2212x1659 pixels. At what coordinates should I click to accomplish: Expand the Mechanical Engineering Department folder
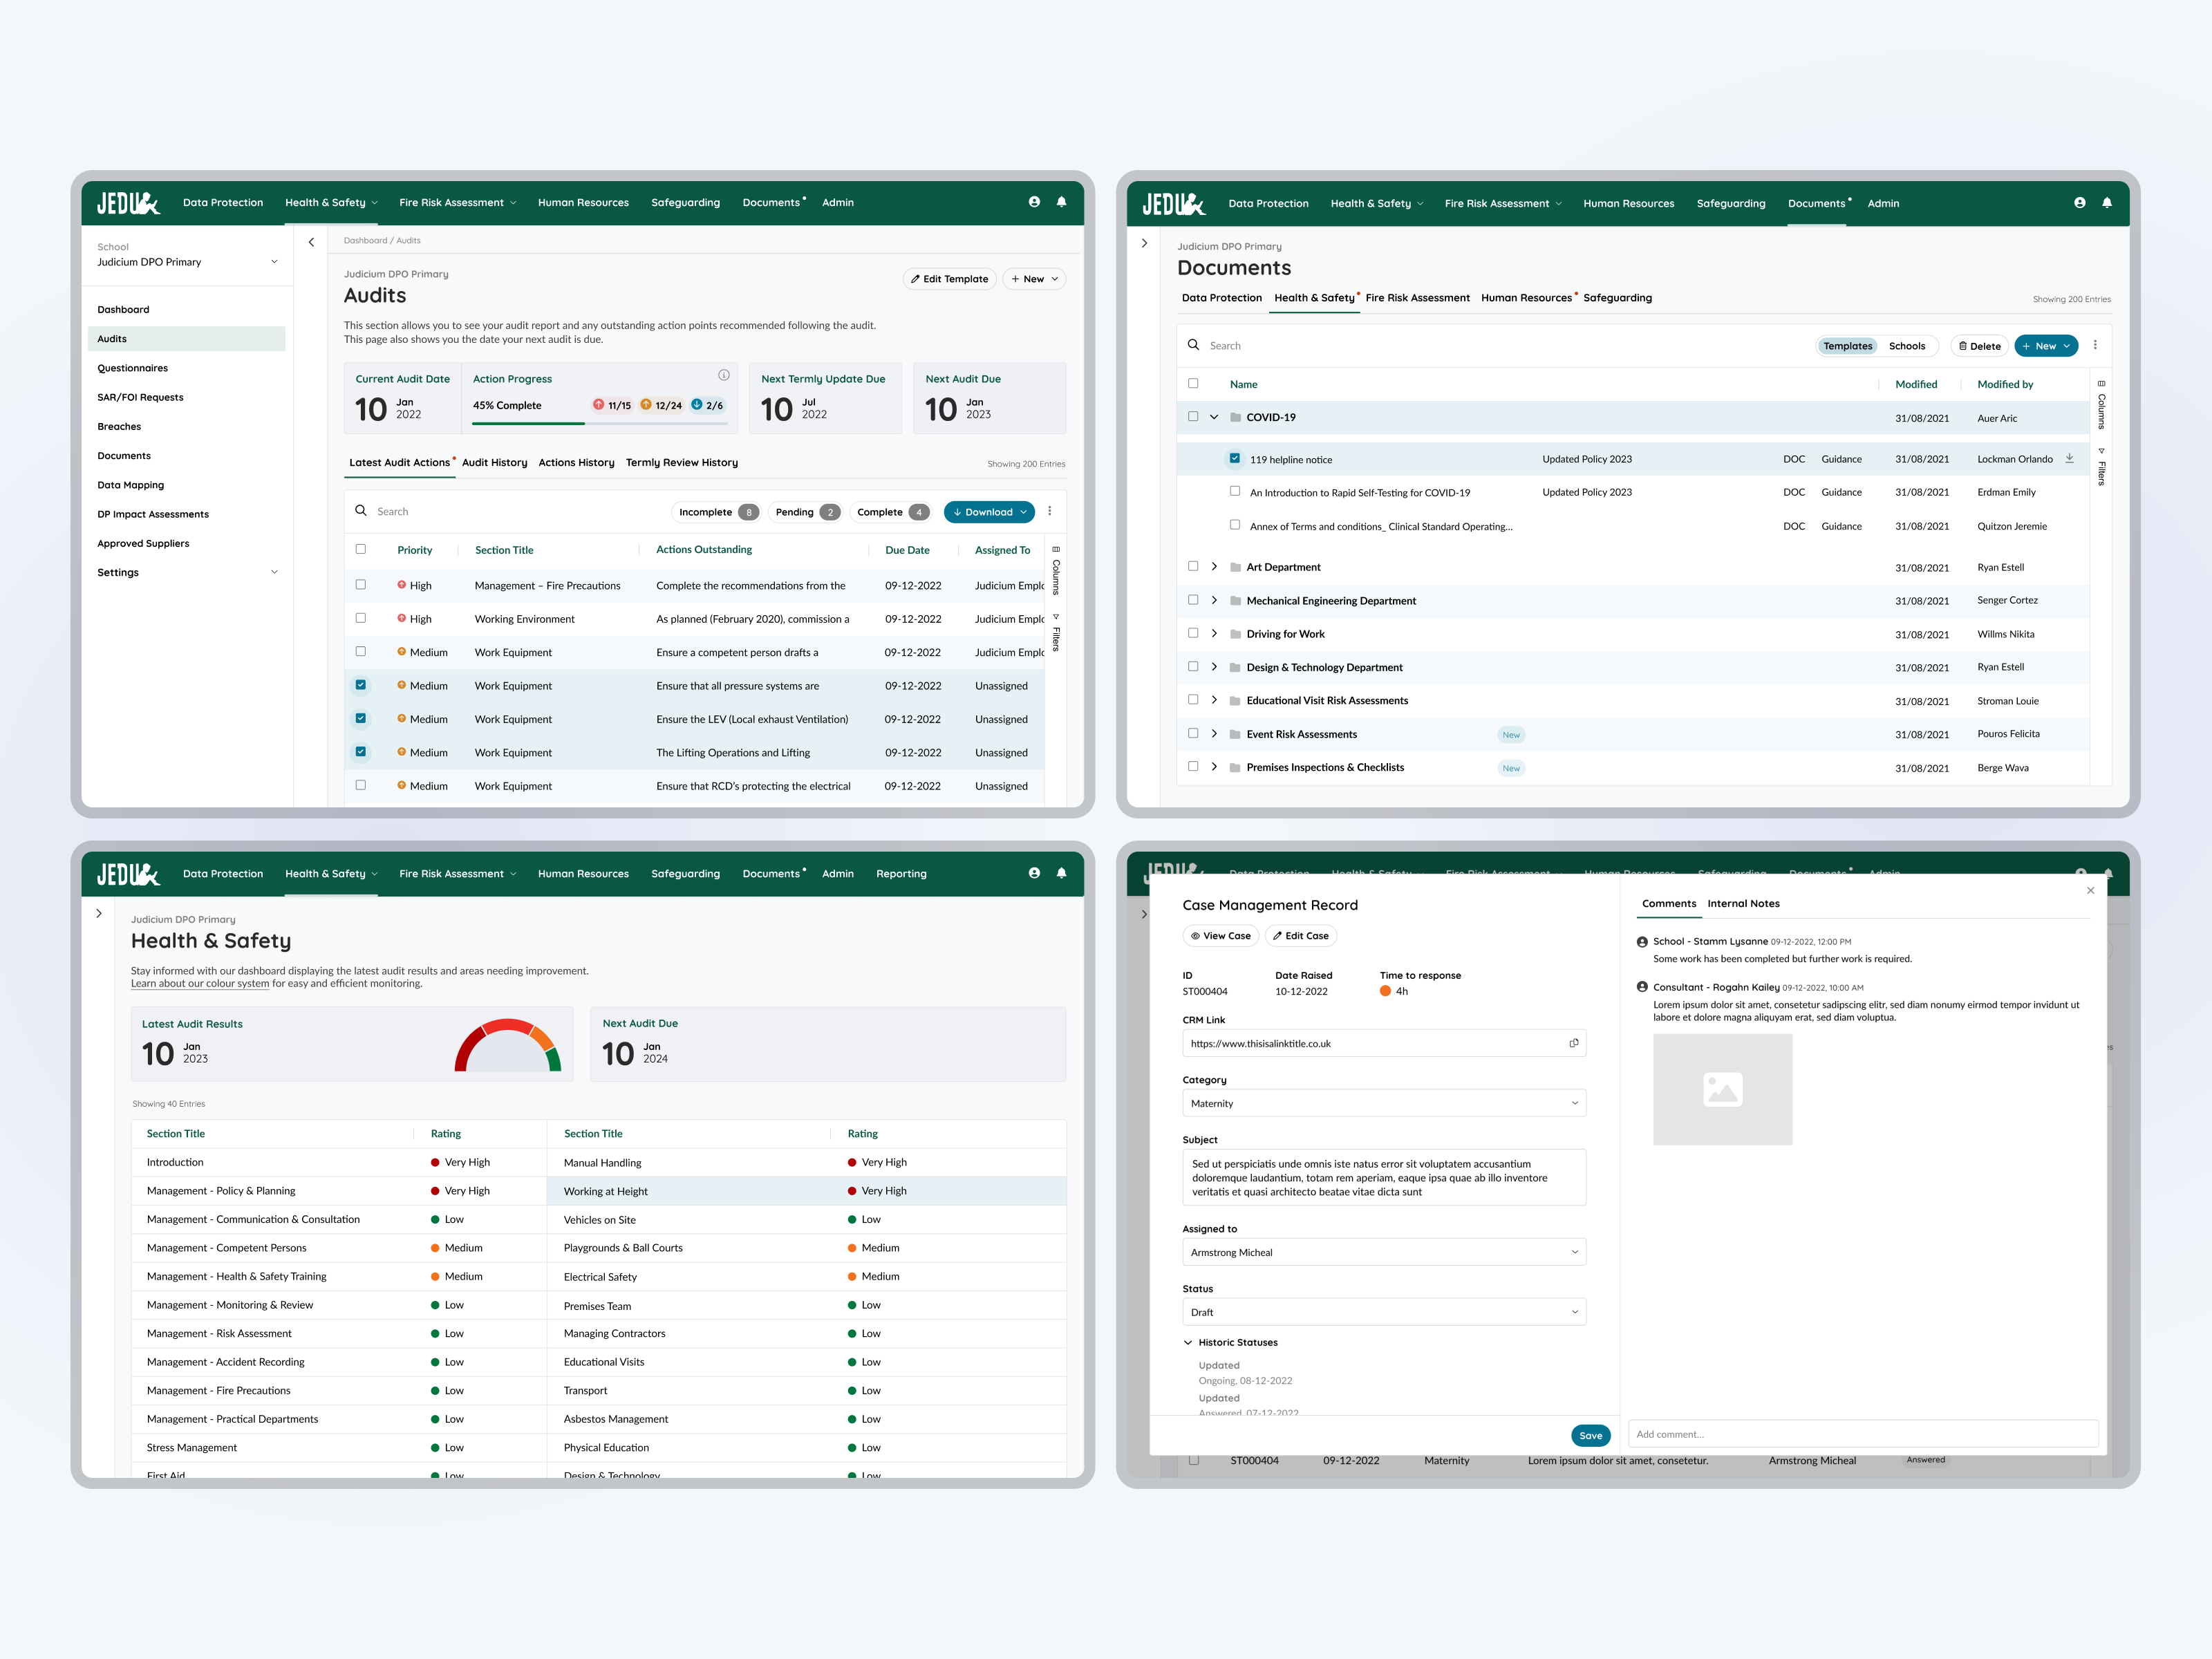click(x=1214, y=600)
